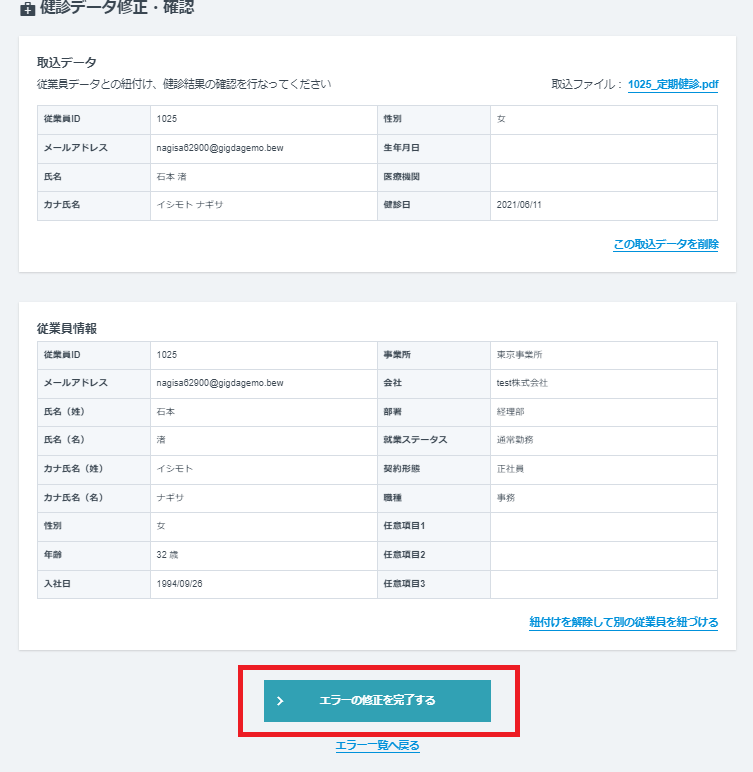Click the imported name 石本 渚

pyautogui.click(x=171, y=177)
